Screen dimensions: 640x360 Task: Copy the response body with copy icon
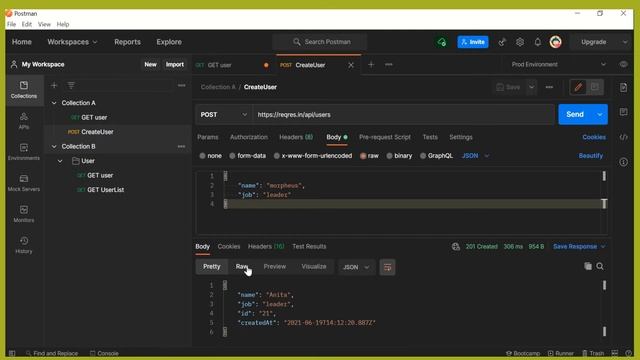588,267
